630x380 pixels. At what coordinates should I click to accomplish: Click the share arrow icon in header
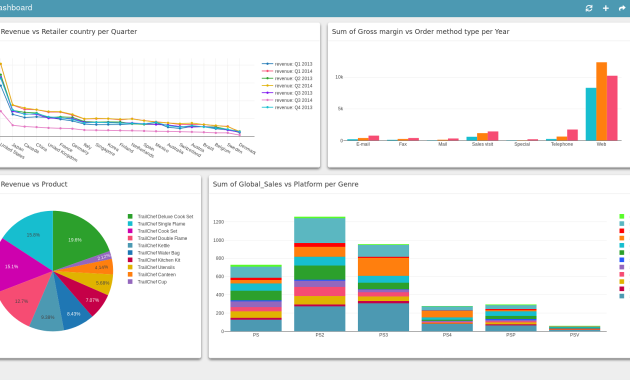pyautogui.click(x=622, y=8)
